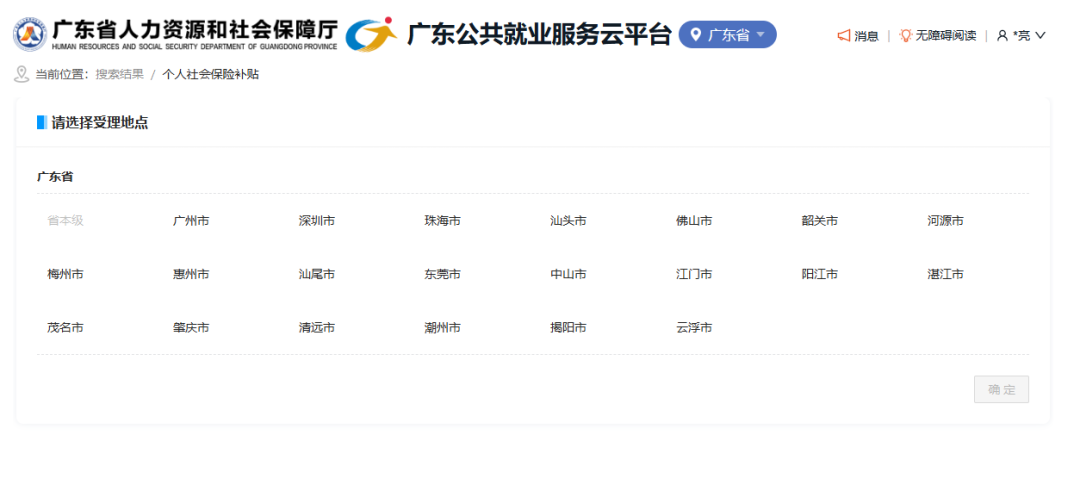Select 深圳市 as the location

coord(317,221)
